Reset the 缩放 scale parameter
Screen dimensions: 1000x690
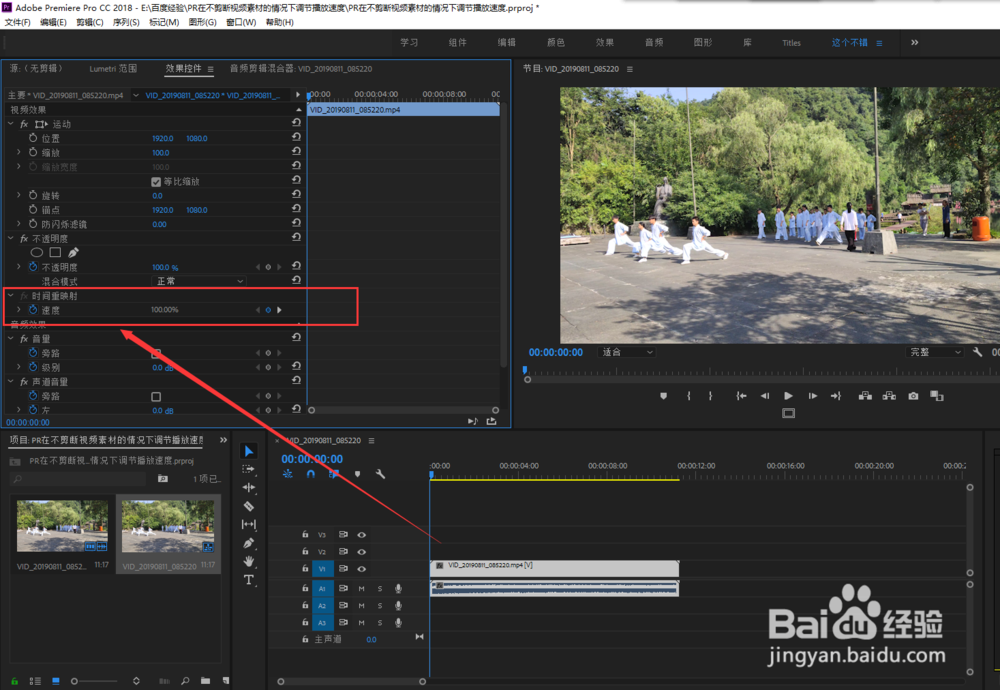297,151
